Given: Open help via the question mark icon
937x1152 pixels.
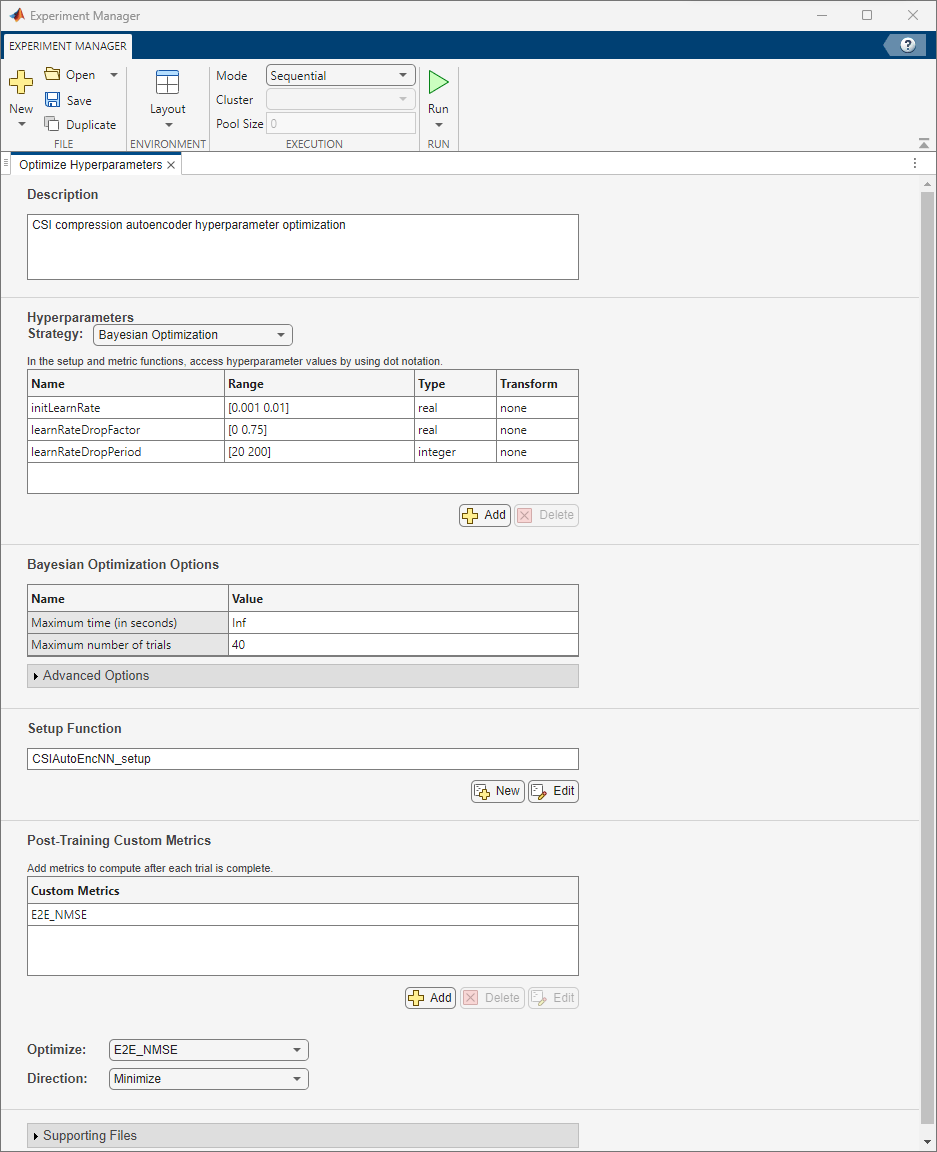Looking at the screenshot, I should tap(907, 45).
